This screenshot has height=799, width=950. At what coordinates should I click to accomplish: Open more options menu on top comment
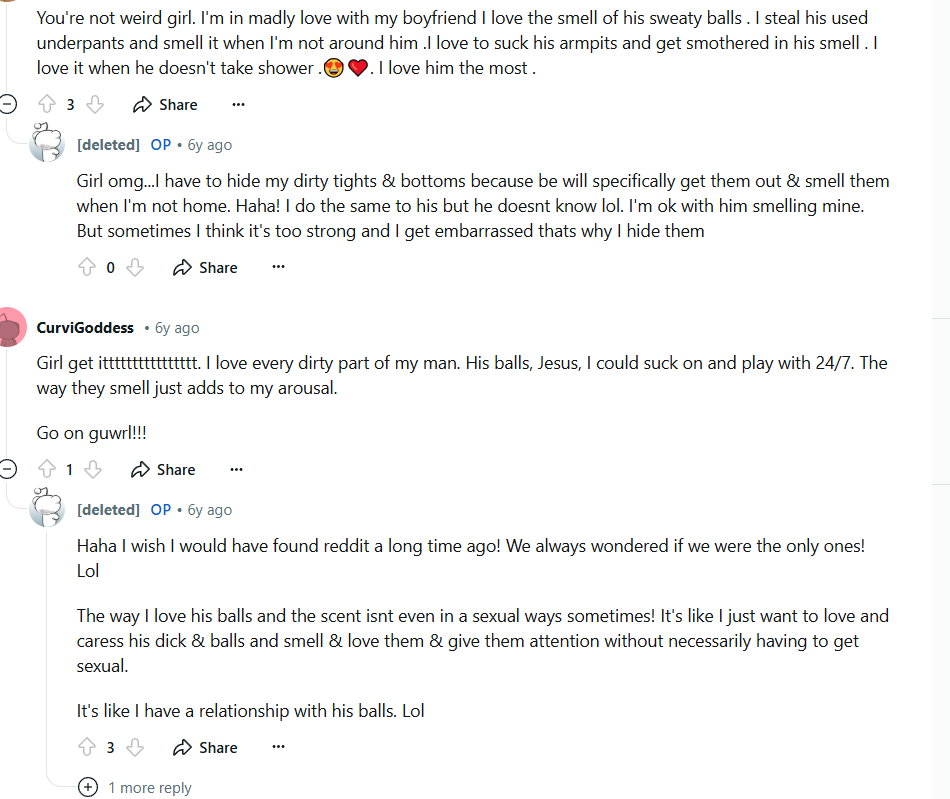pos(238,104)
